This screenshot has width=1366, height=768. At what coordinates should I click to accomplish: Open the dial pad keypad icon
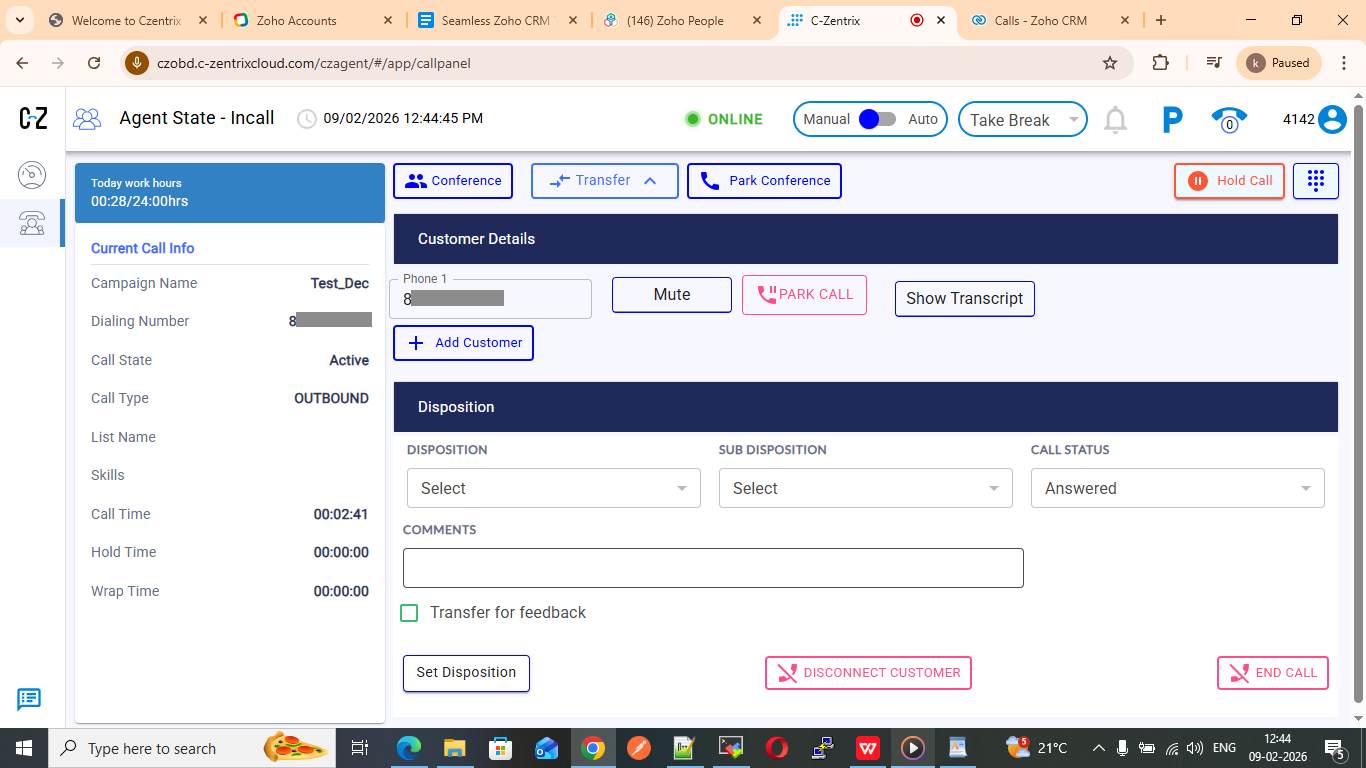click(1315, 181)
